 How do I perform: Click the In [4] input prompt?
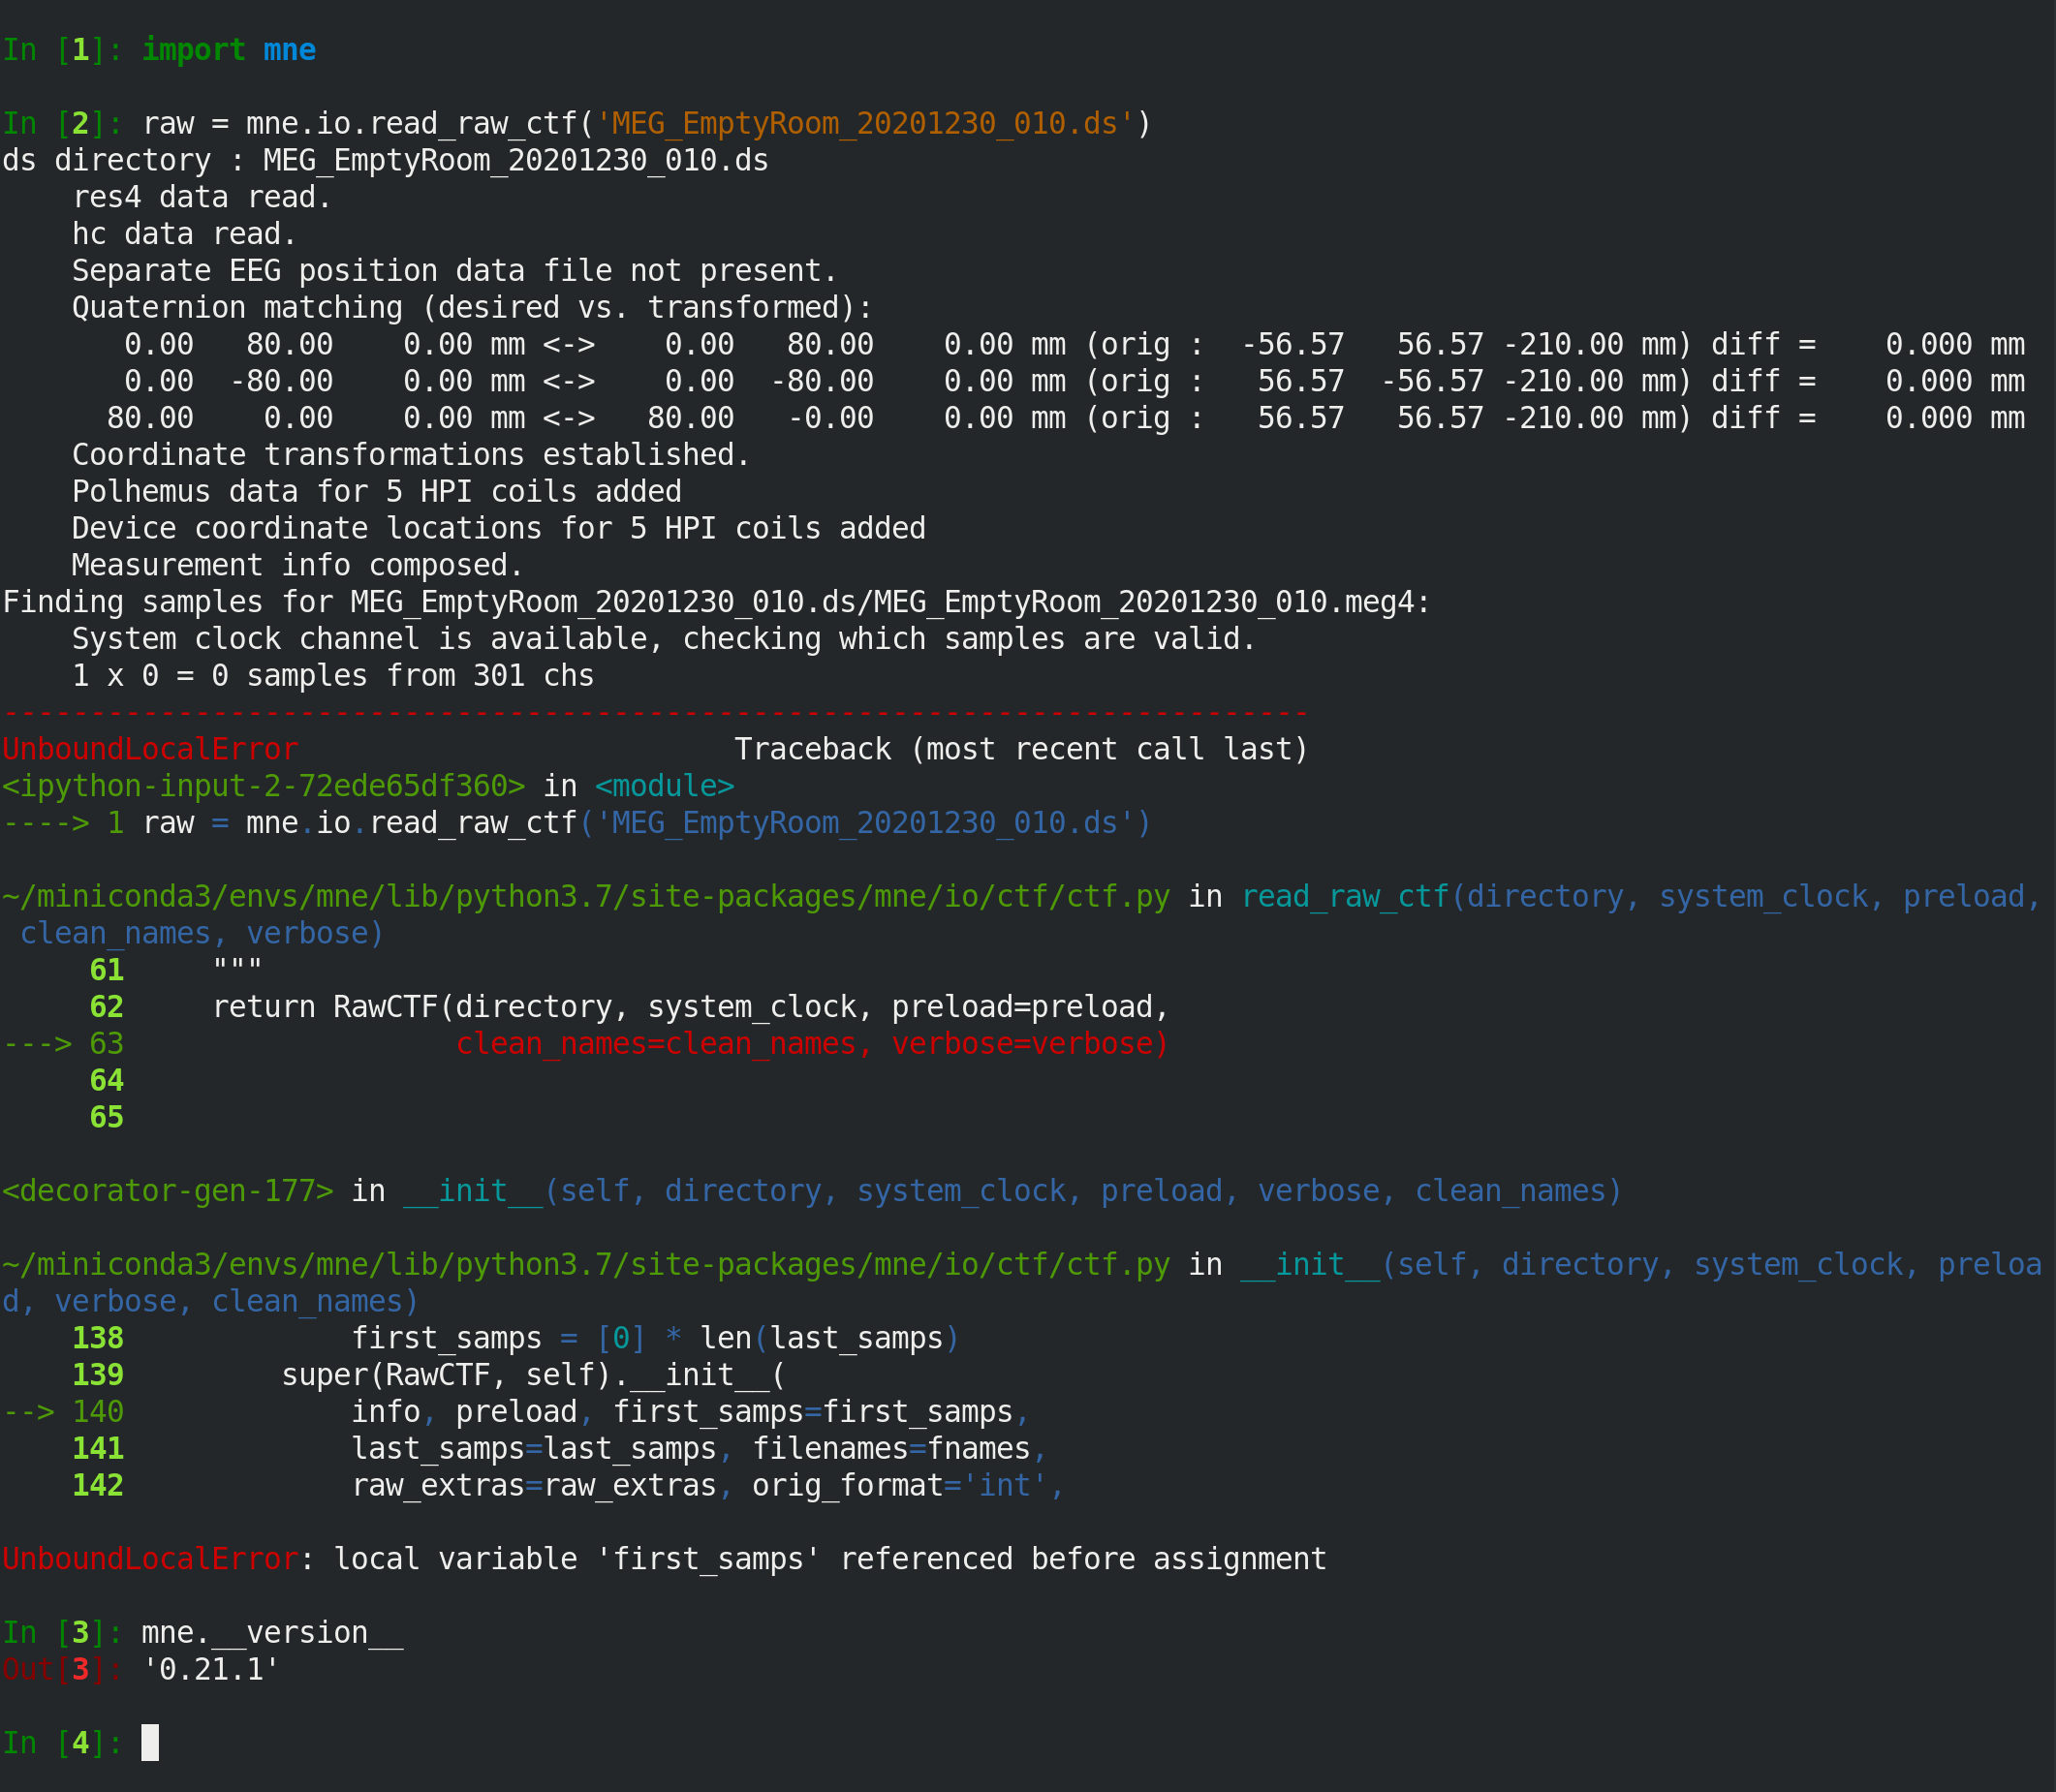pyautogui.click(x=60, y=1742)
